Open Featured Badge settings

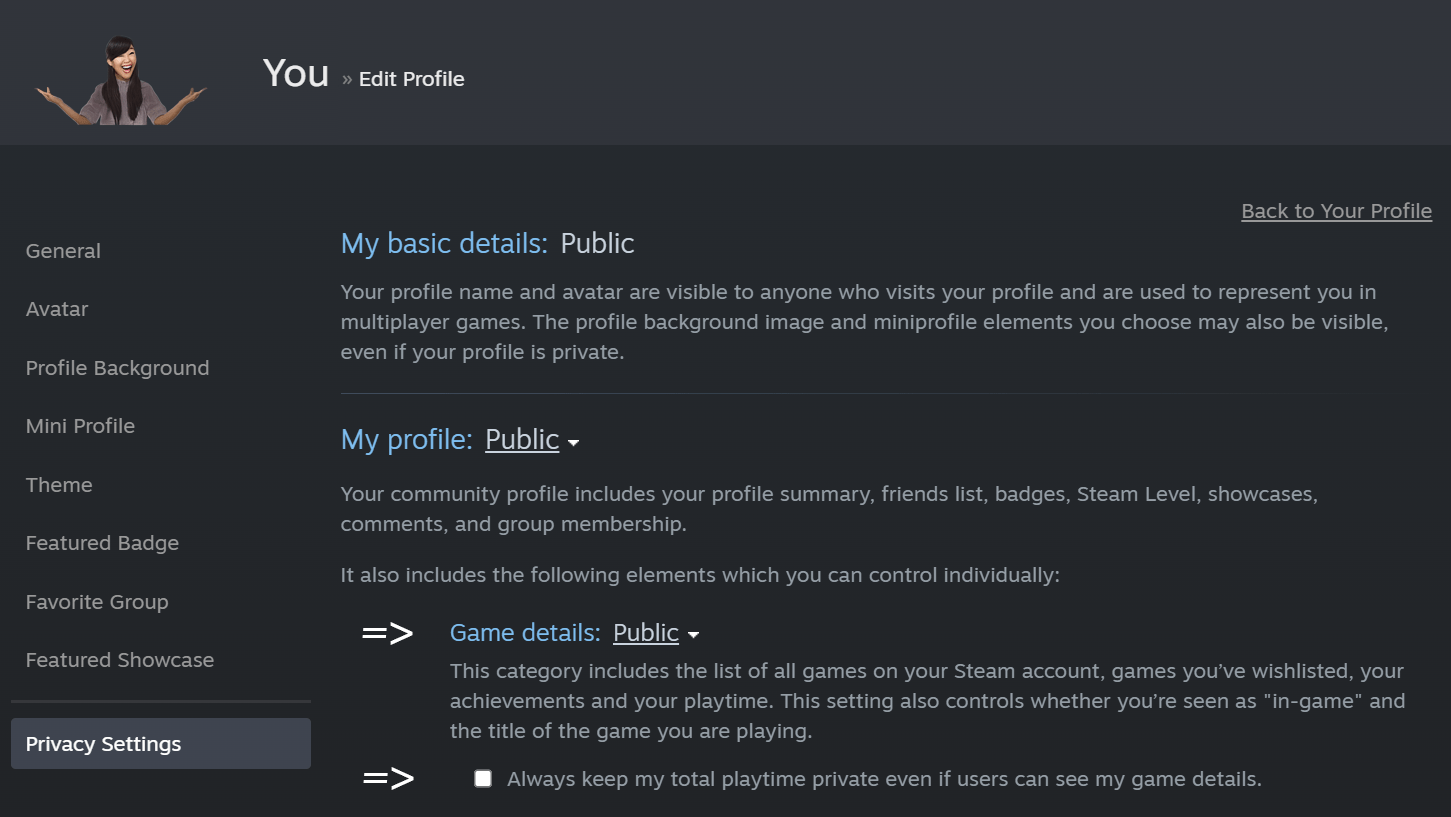(102, 543)
